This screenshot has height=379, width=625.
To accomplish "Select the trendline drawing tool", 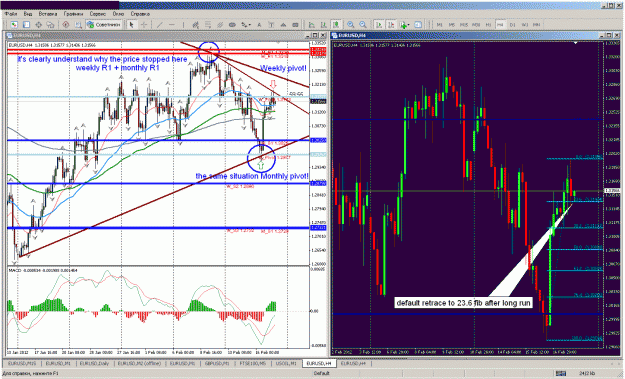I will 159,25.
